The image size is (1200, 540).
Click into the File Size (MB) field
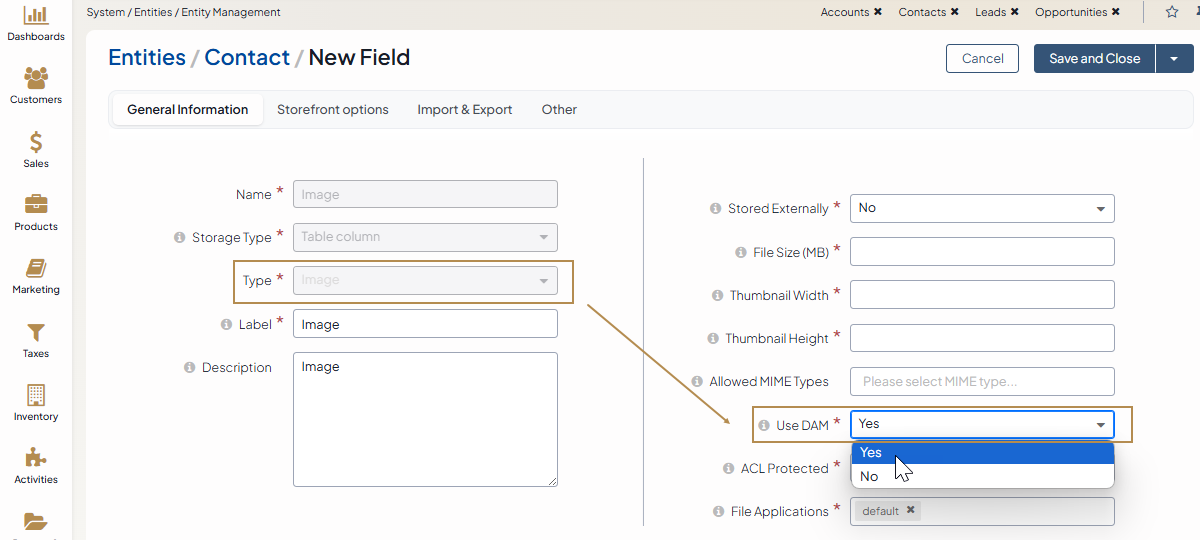coord(981,252)
